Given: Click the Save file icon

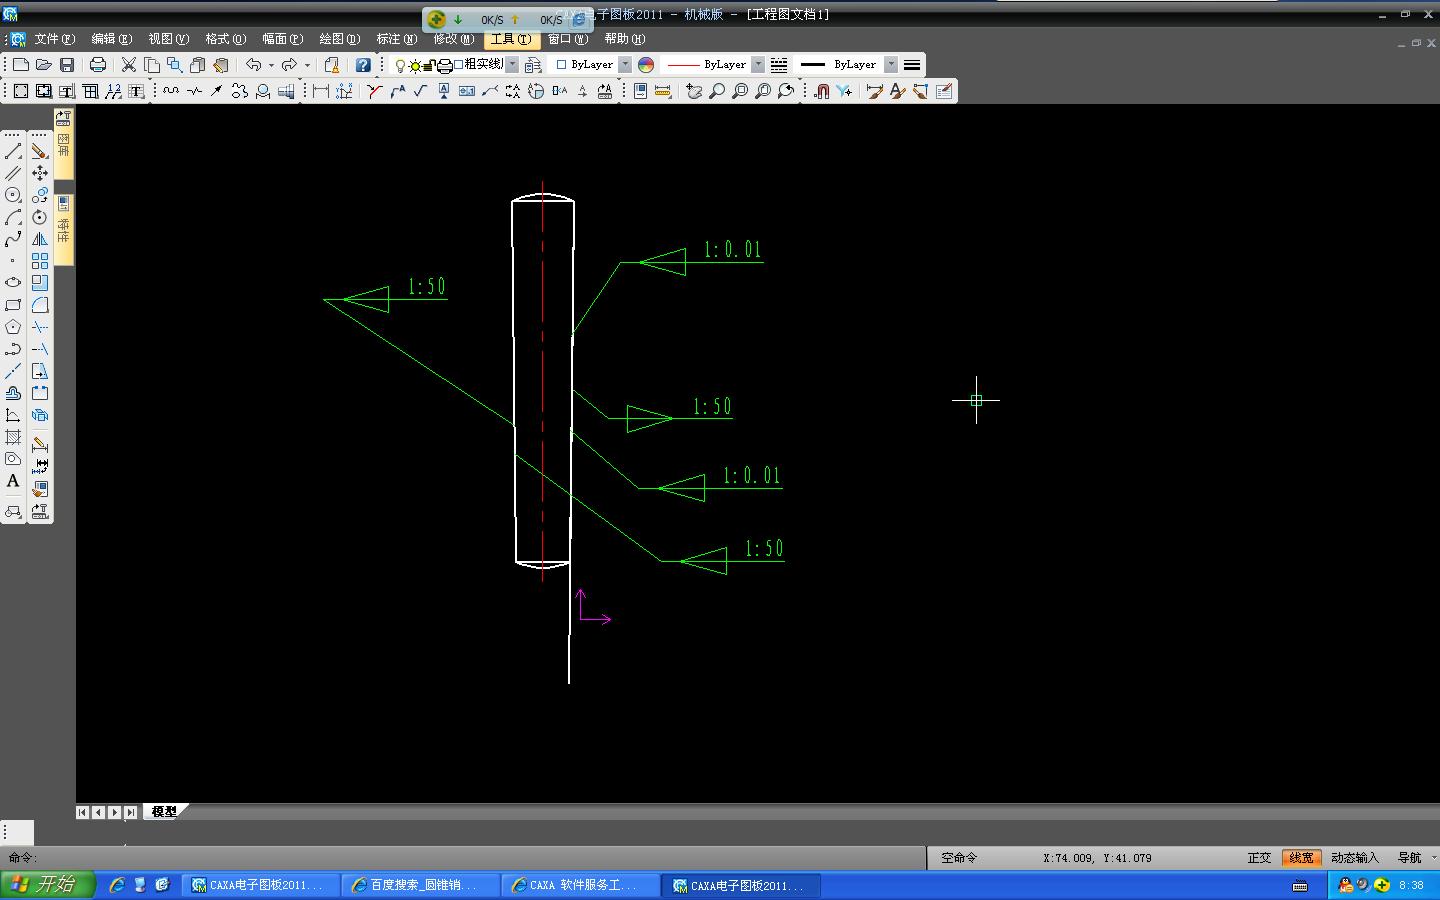Looking at the screenshot, I should [x=67, y=65].
